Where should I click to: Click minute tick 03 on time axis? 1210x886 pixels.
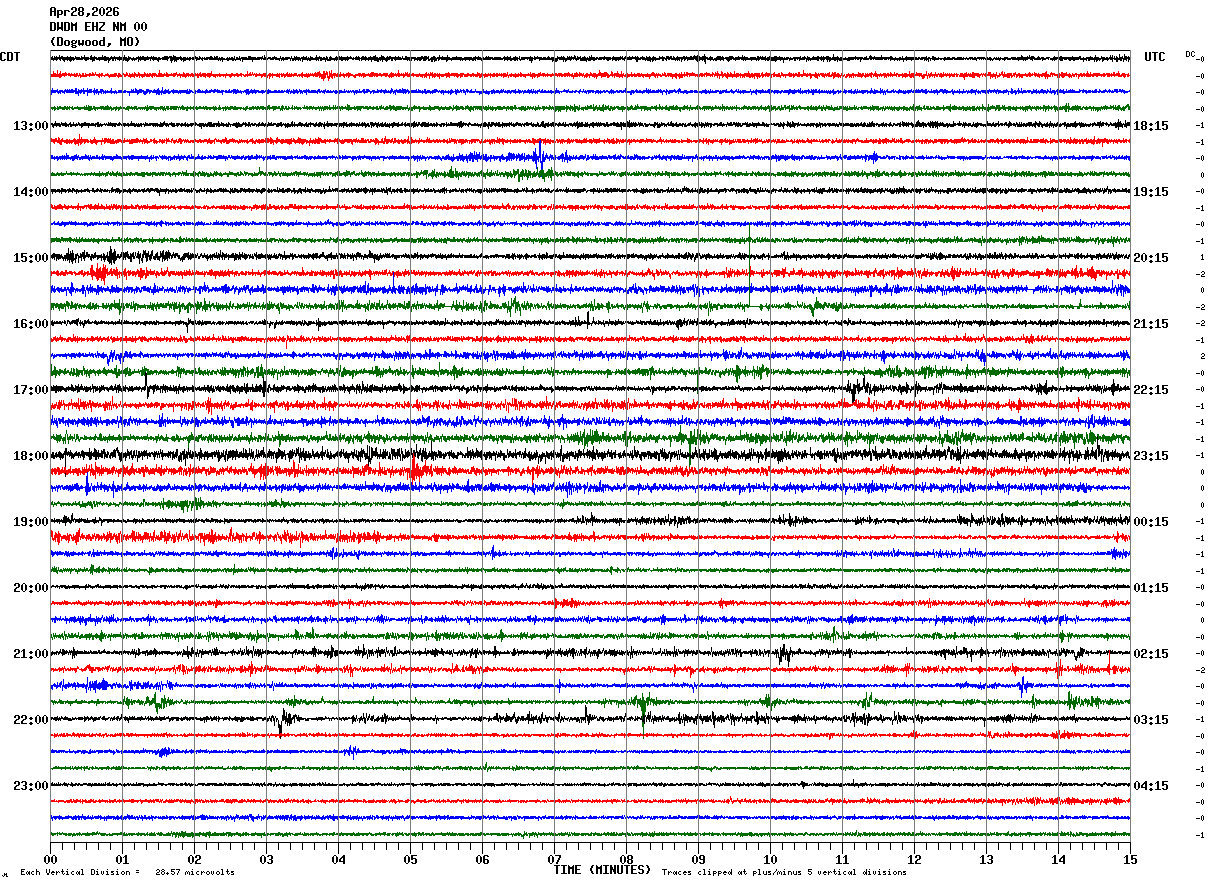pyautogui.click(x=266, y=859)
